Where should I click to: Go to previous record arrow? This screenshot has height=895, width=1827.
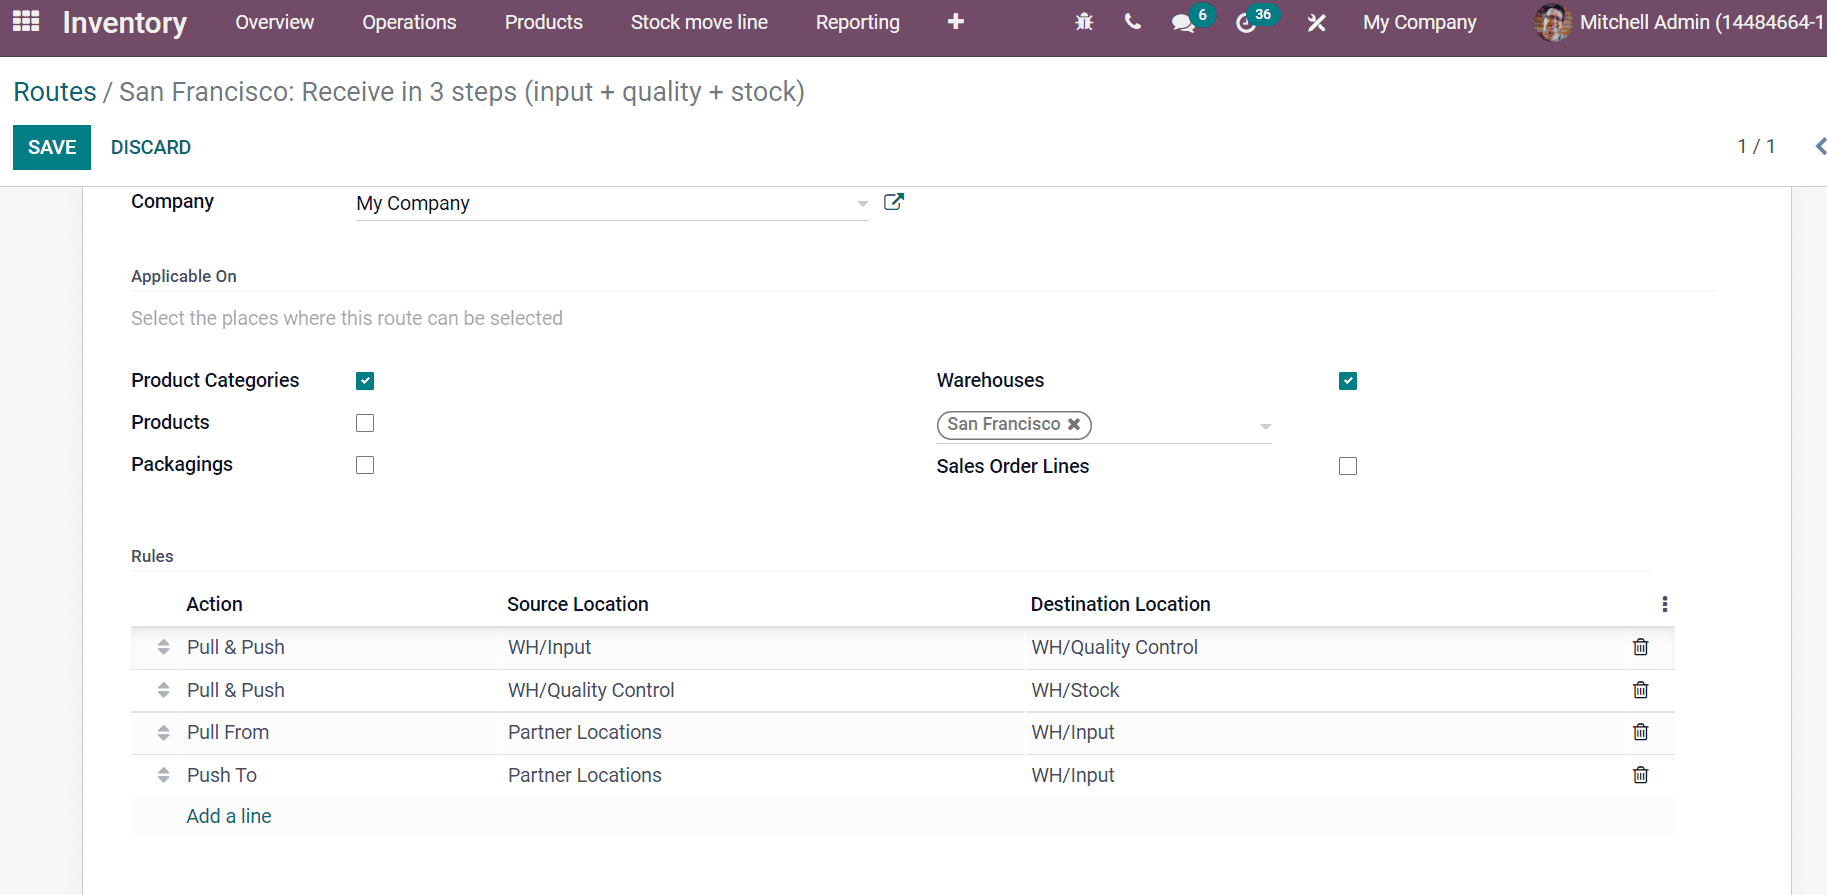1820,147
